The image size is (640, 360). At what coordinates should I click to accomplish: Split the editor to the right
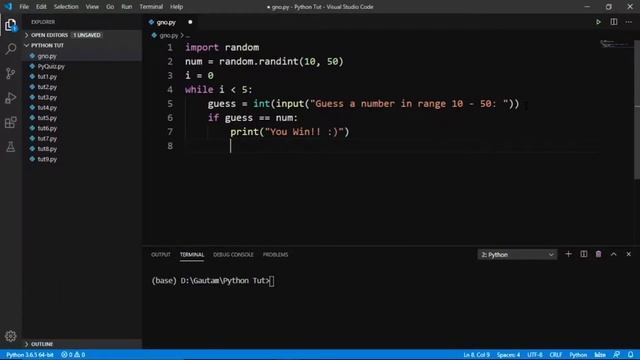(x=613, y=22)
